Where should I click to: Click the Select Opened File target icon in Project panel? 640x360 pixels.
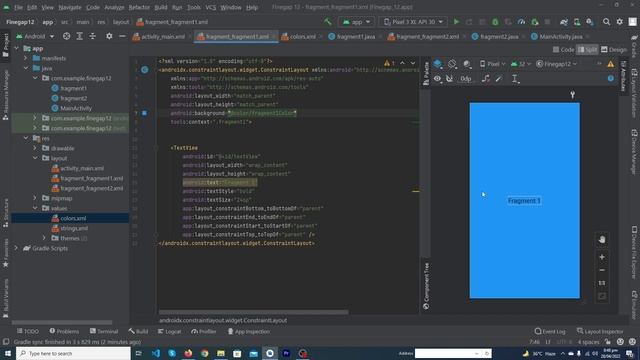tap(67, 36)
